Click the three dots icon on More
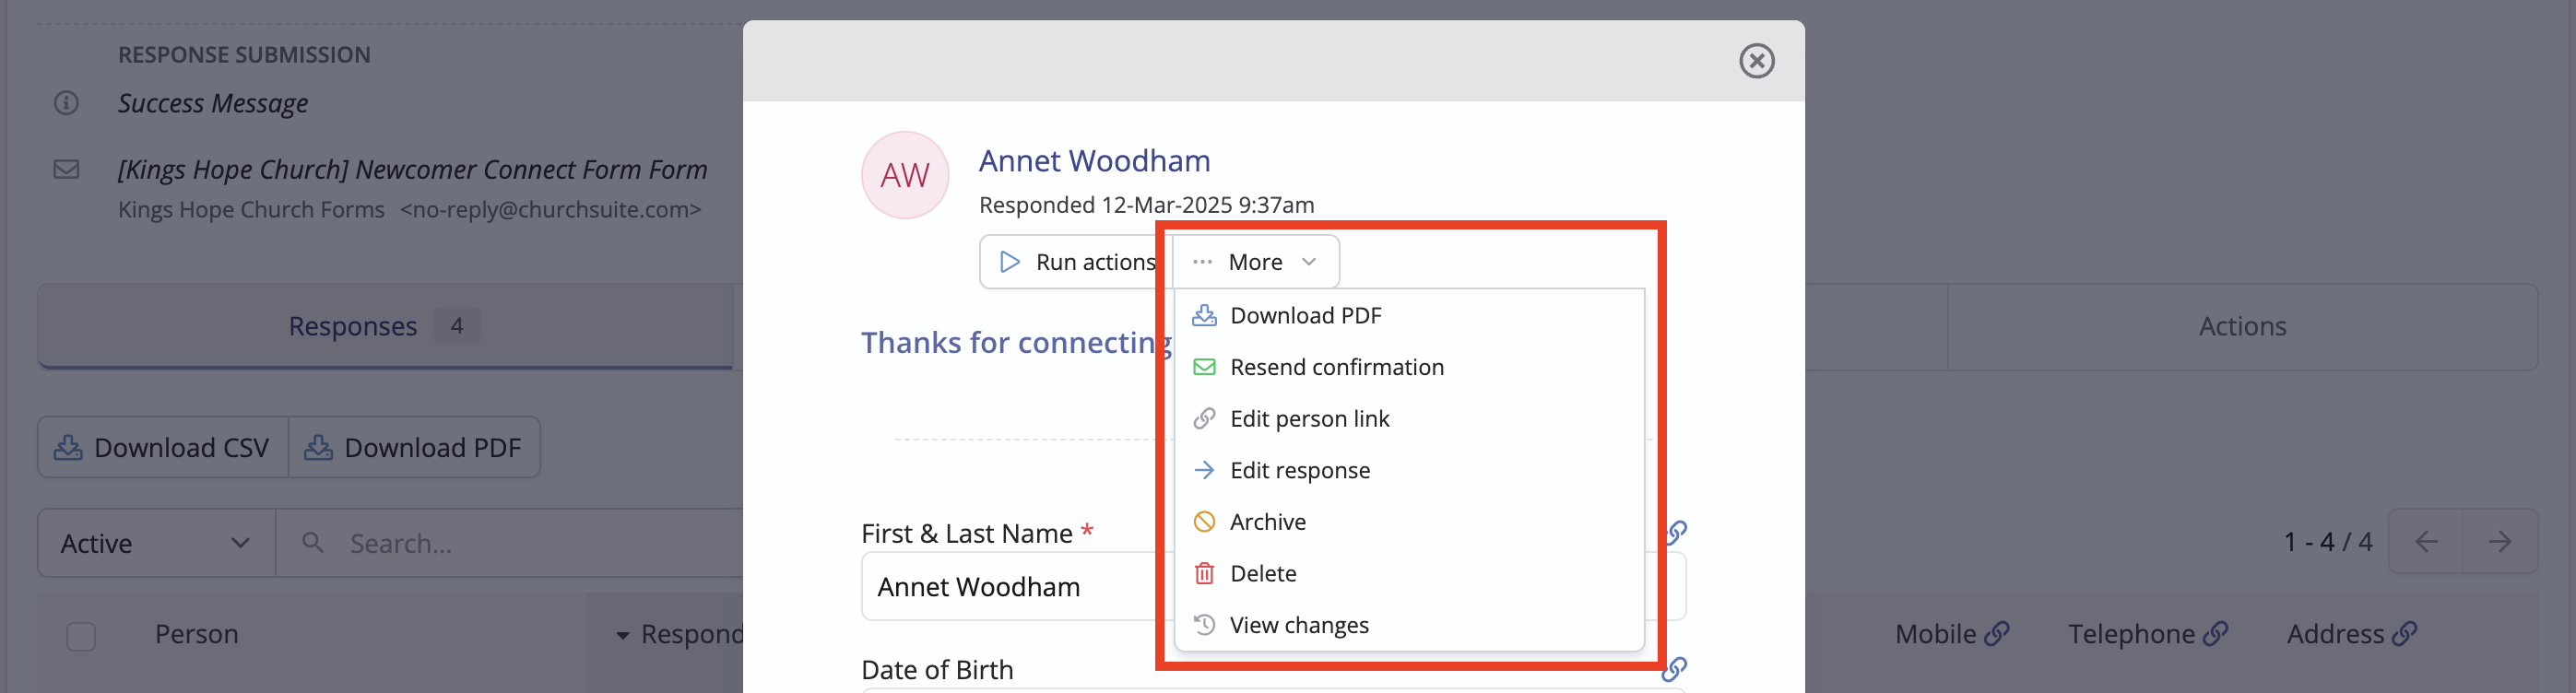The width and height of the screenshot is (2576, 693). [1202, 262]
